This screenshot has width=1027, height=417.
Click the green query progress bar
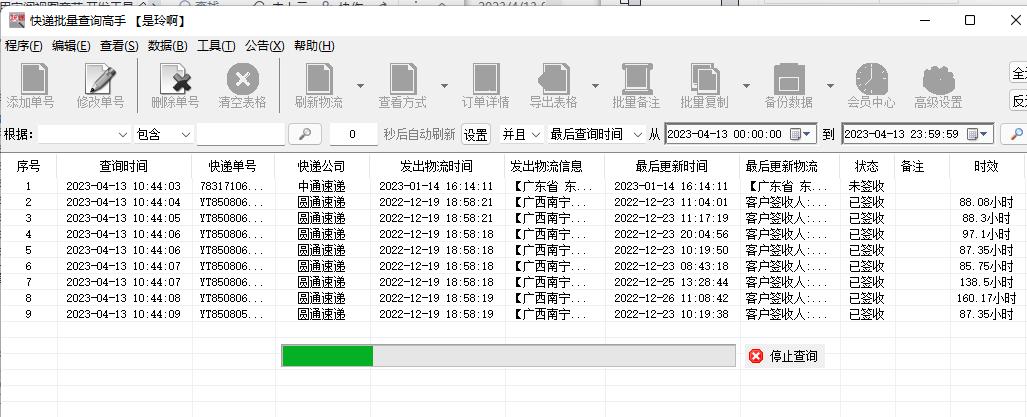pyautogui.click(x=508, y=355)
